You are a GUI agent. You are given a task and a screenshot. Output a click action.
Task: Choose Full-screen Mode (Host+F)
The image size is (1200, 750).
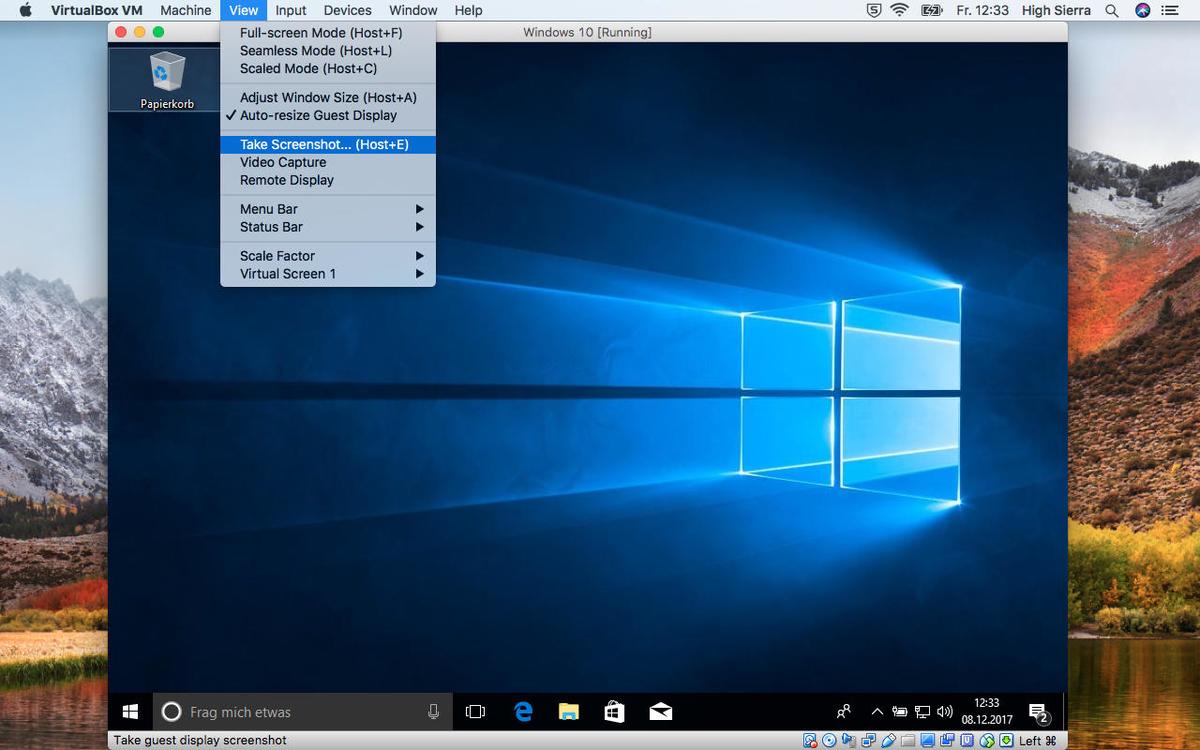click(x=327, y=33)
